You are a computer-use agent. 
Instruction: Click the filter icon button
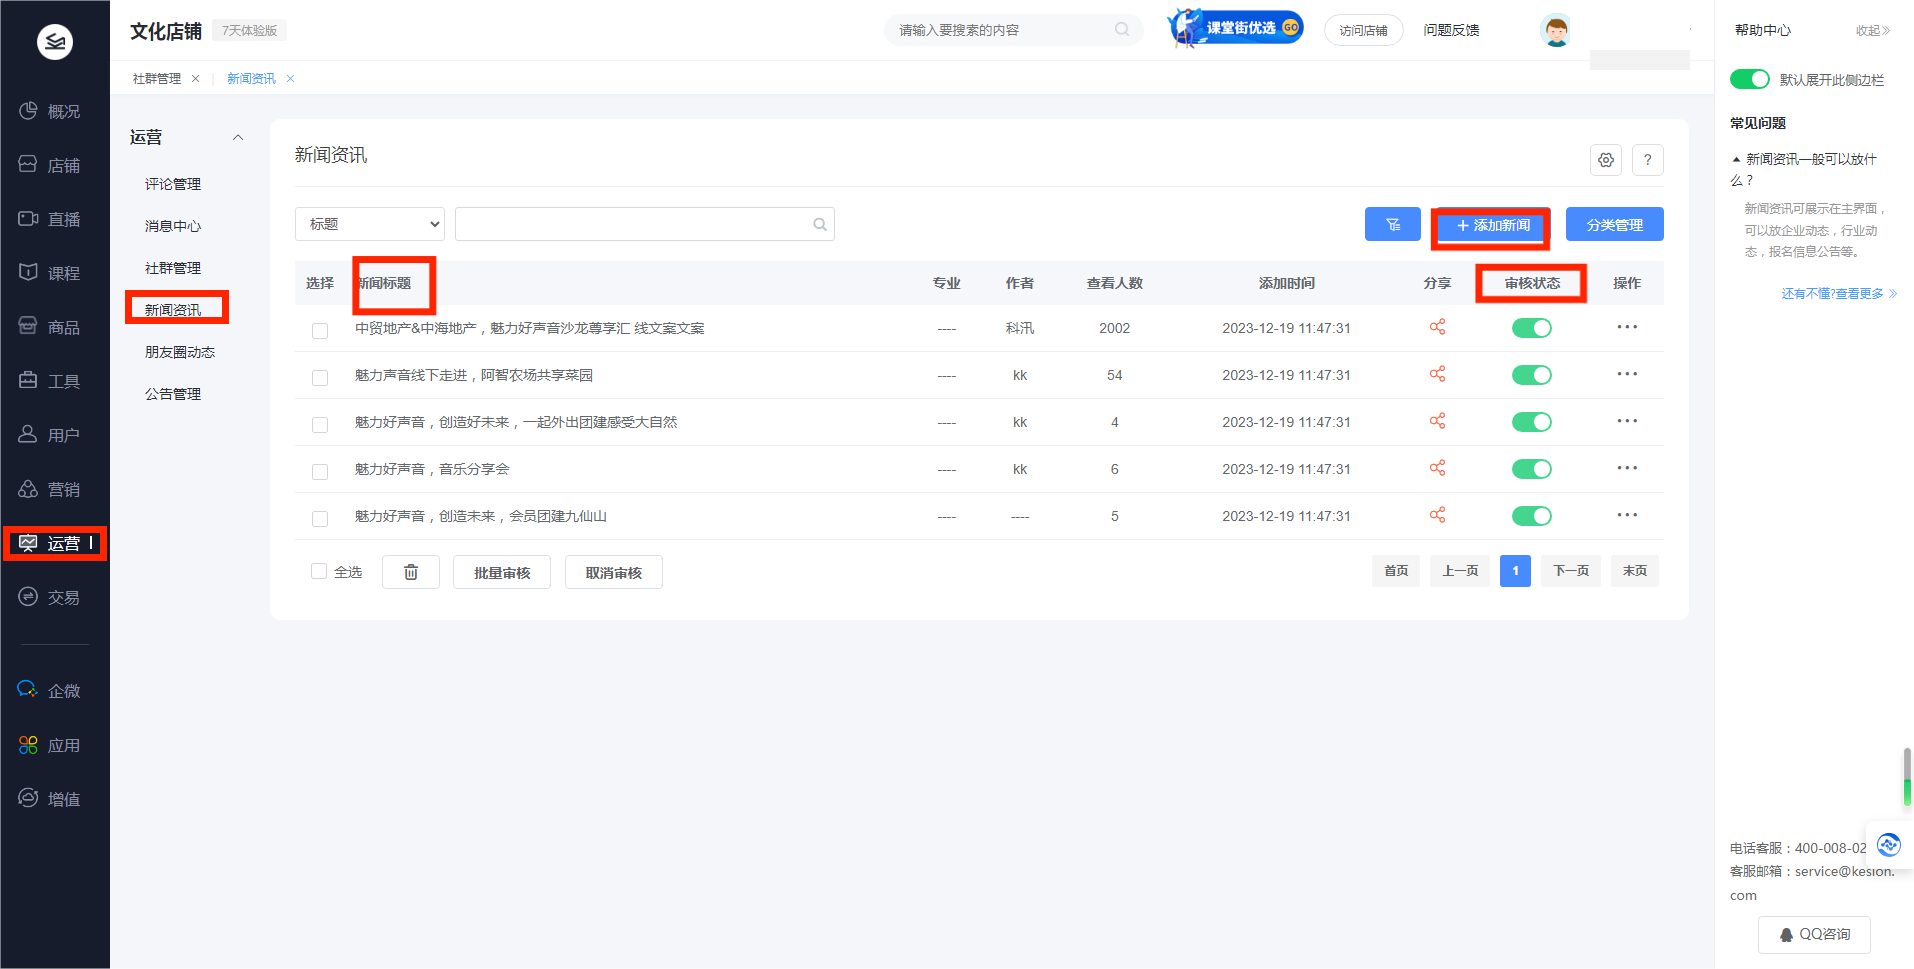[x=1393, y=224]
